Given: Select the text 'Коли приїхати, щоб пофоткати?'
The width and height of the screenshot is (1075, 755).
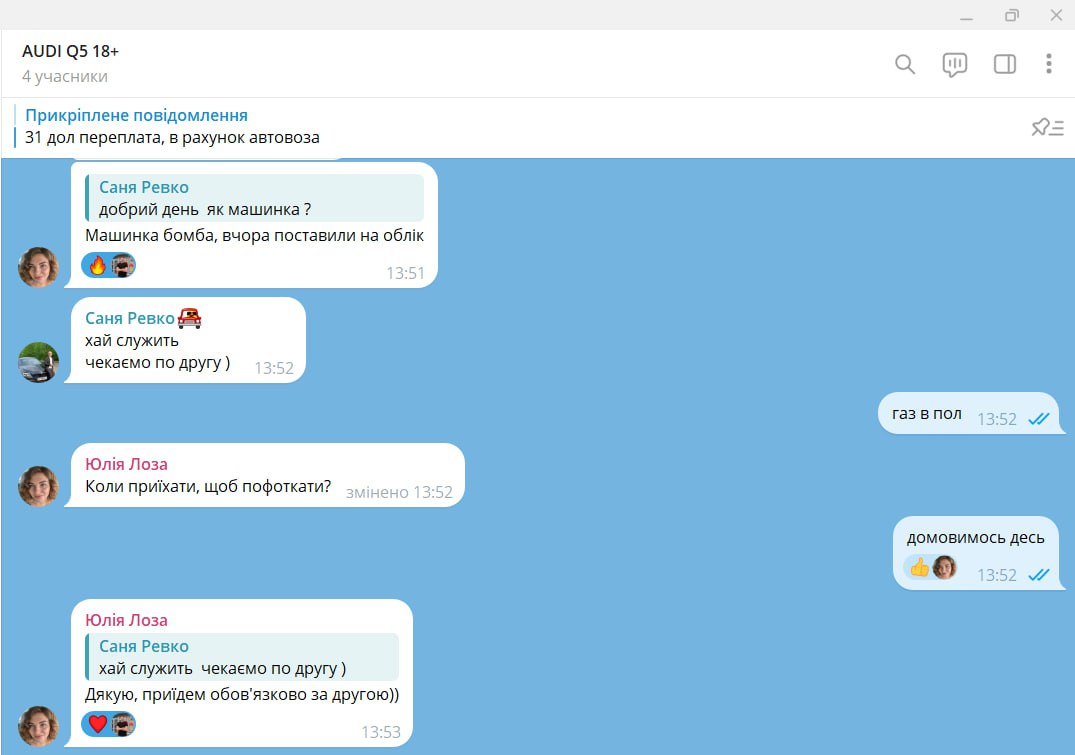Looking at the screenshot, I should point(208,486).
